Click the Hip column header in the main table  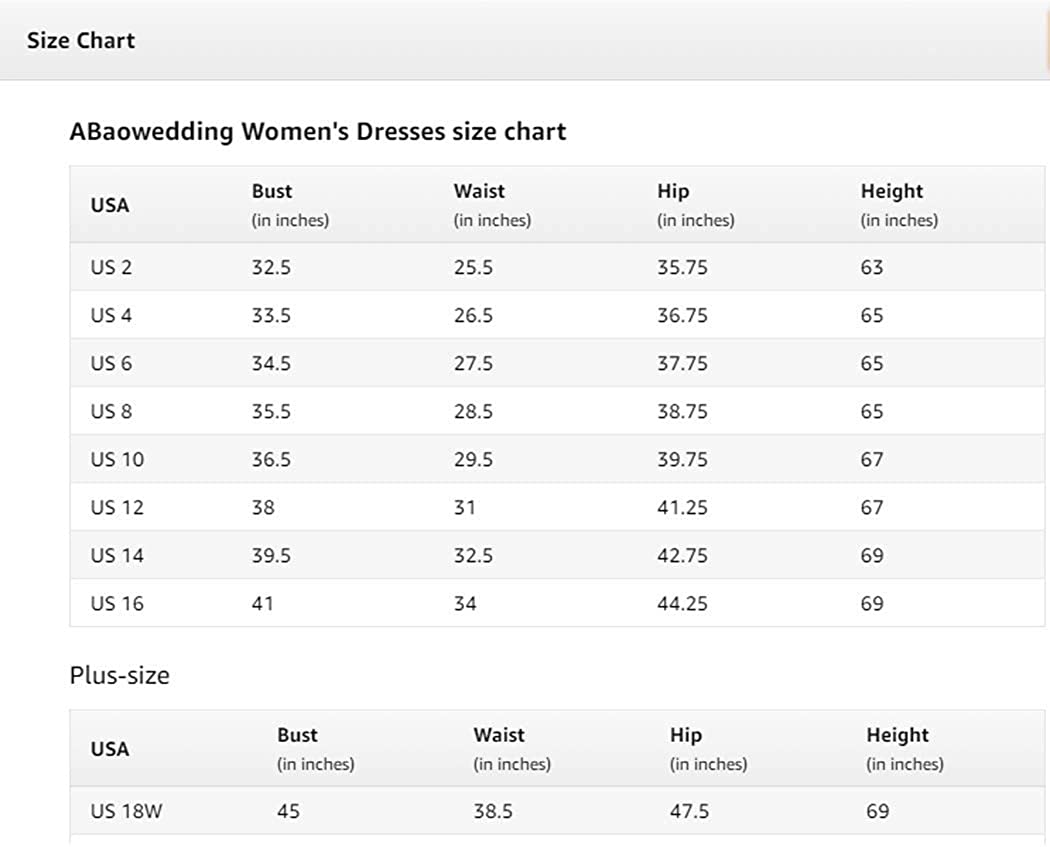pyautogui.click(x=673, y=191)
